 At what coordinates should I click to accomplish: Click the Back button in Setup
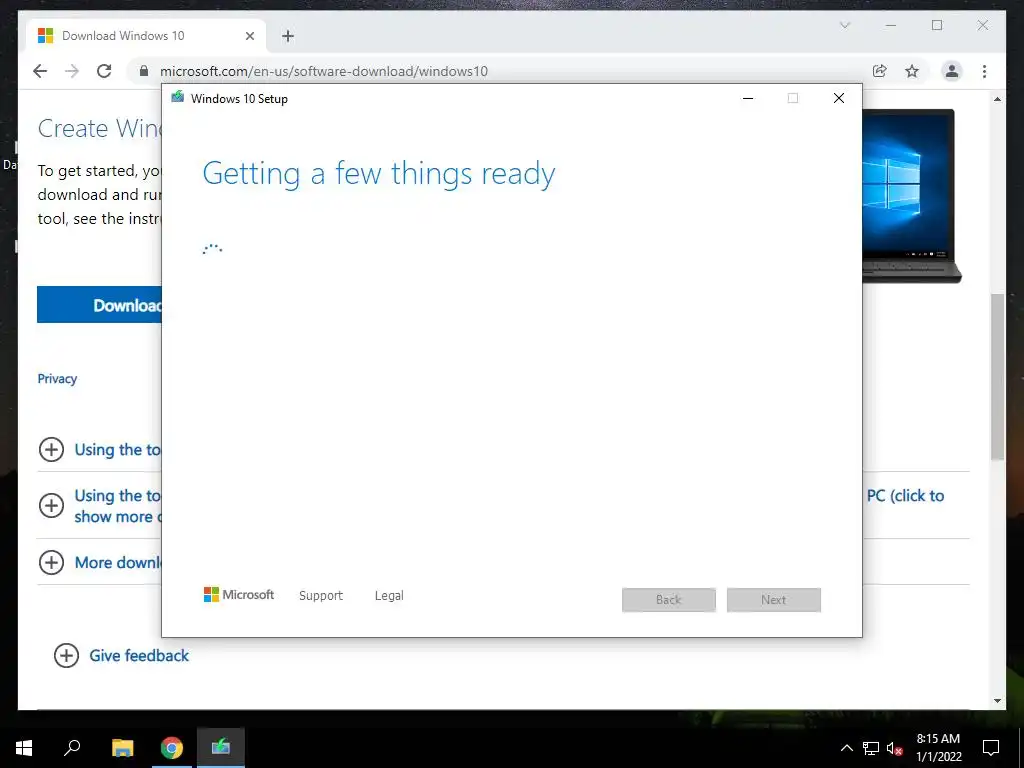[669, 600]
